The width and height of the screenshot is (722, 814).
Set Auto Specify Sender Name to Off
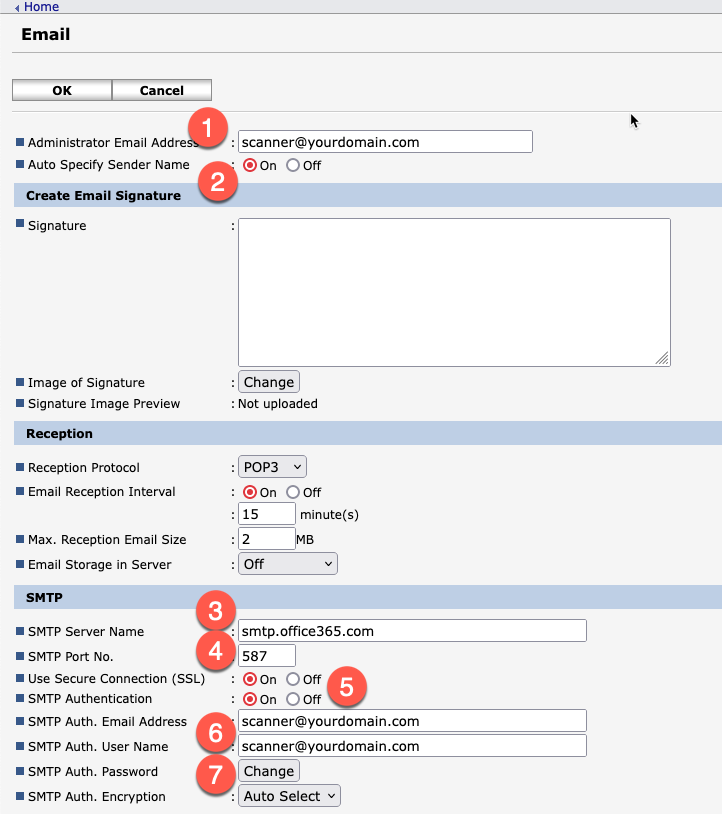coord(293,166)
